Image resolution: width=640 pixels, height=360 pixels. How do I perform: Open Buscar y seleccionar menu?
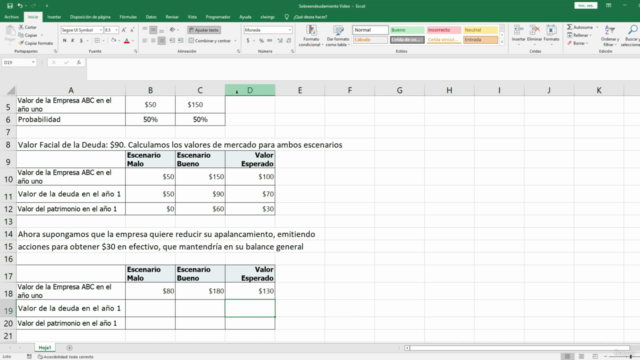(631, 36)
